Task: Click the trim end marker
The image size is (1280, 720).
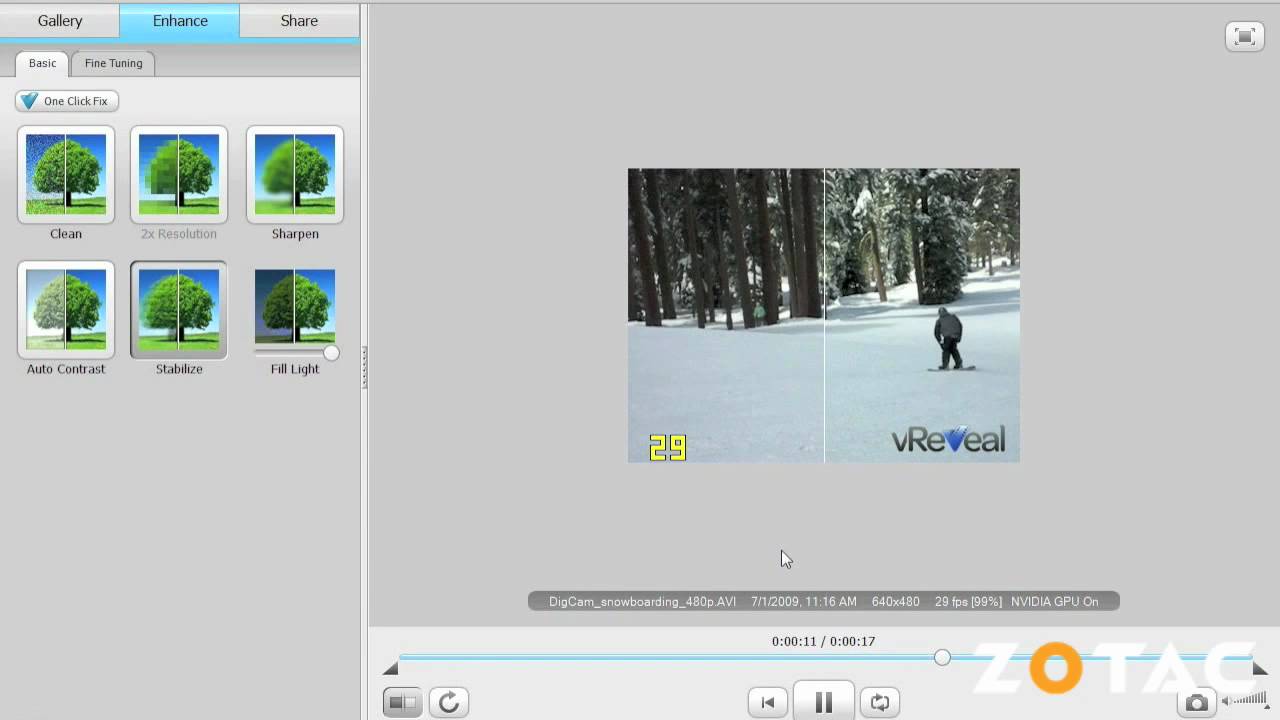Action: click(x=1260, y=669)
